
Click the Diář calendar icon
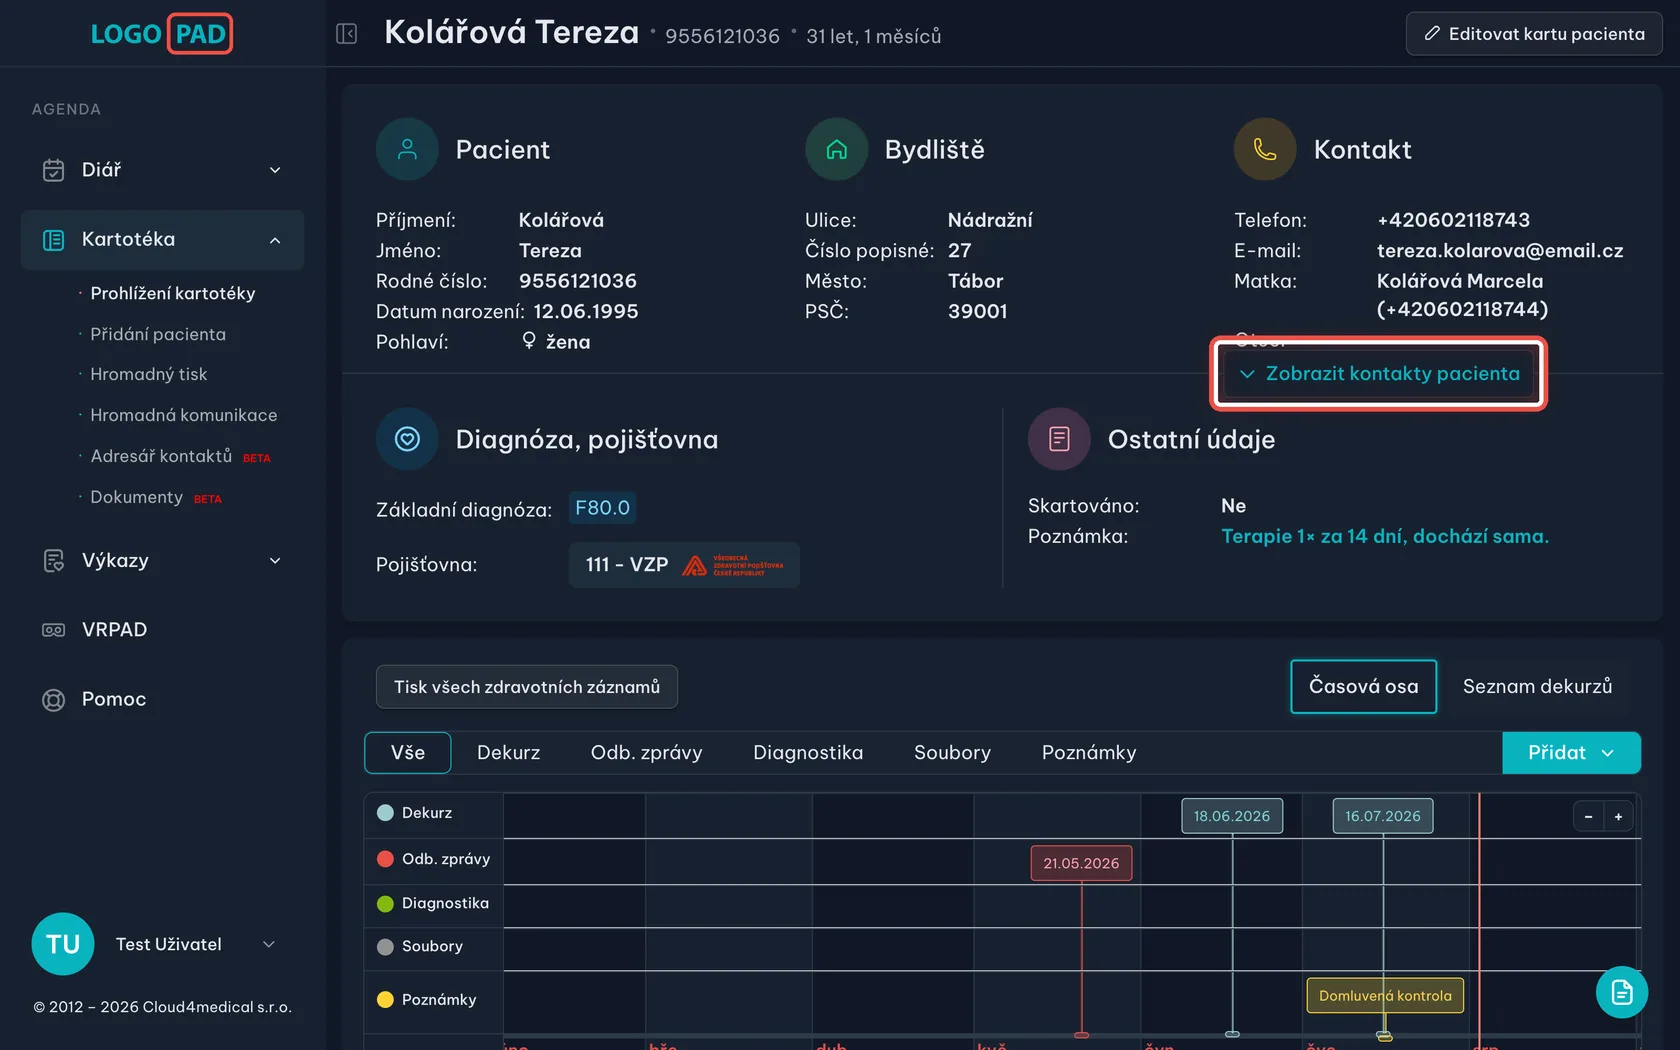tap(54, 170)
